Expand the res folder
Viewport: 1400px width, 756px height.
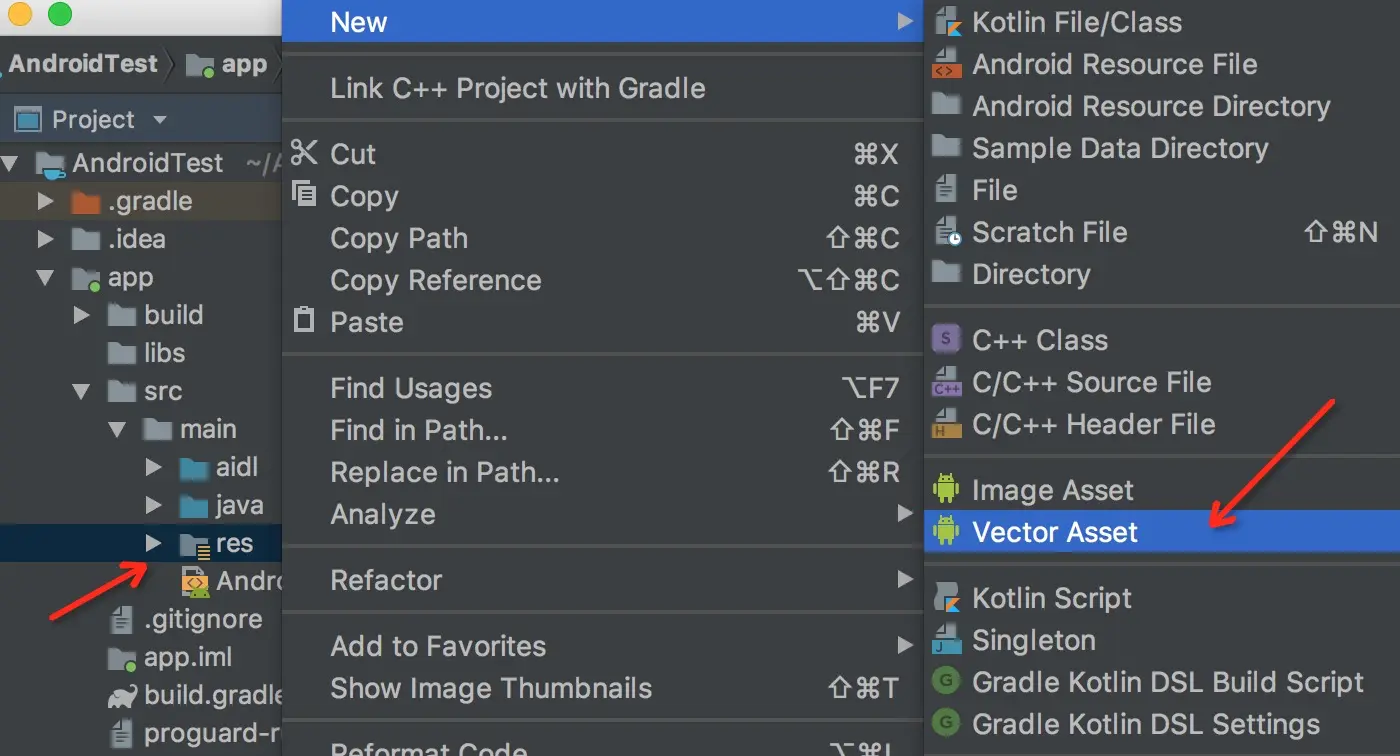click(153, 544)
